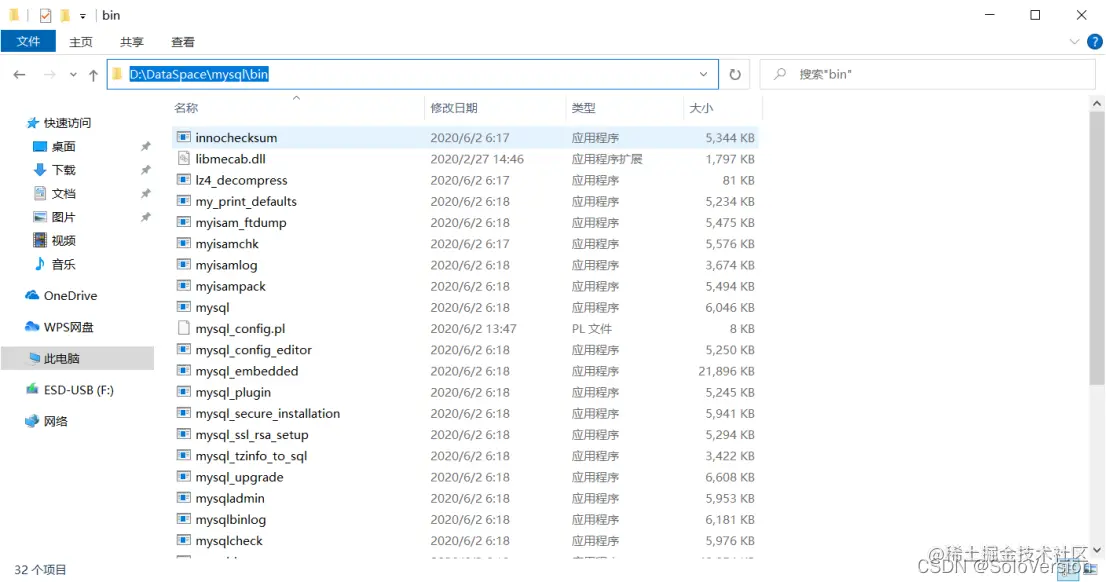Screen dimensions: 1107x583
Task: Open 文档 in quick access
Action: 63,193
